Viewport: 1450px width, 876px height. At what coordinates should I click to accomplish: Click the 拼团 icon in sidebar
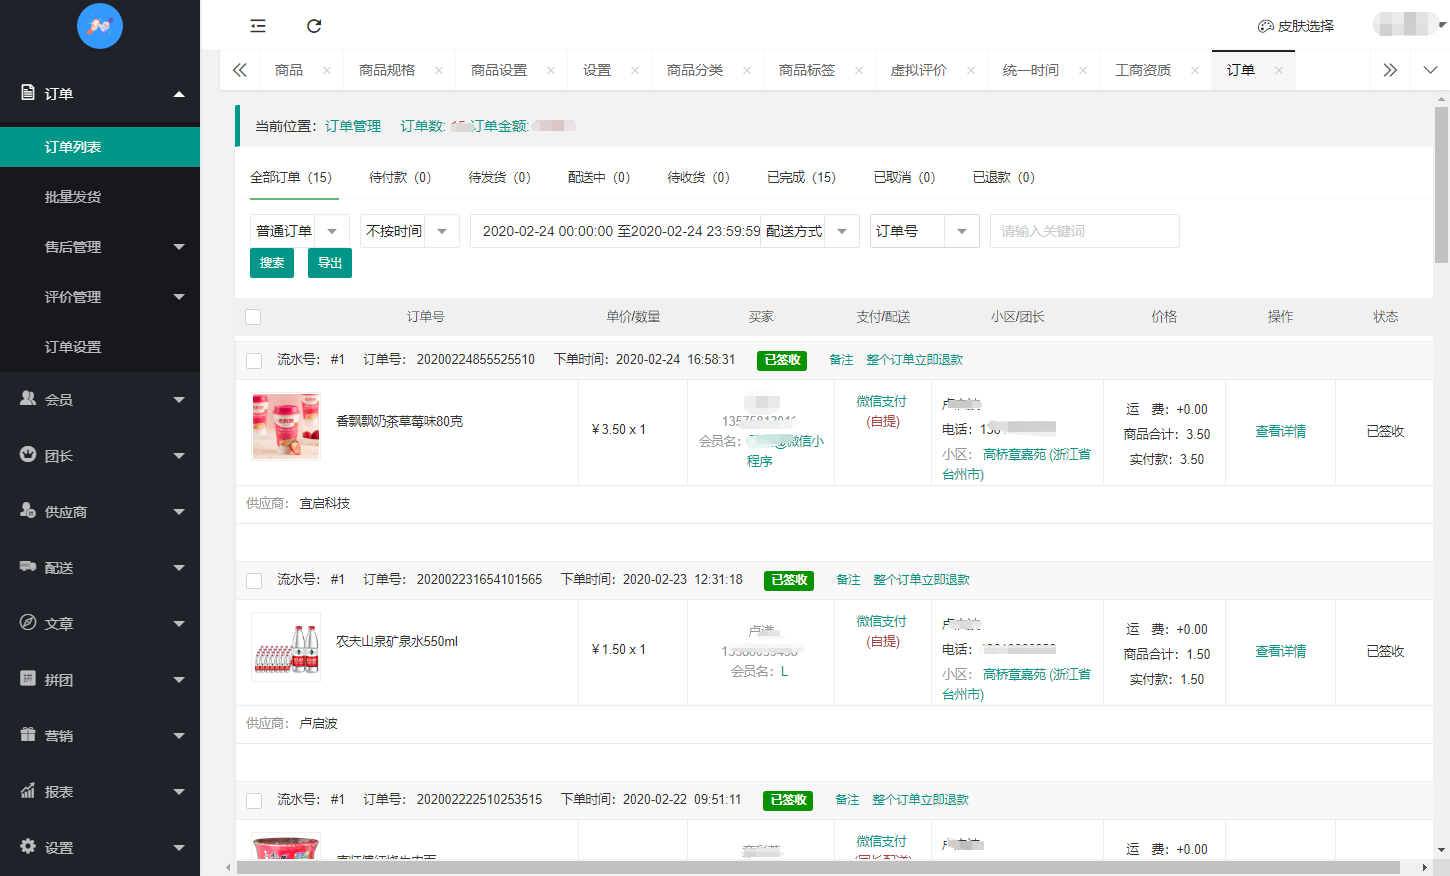coord(28,678)
